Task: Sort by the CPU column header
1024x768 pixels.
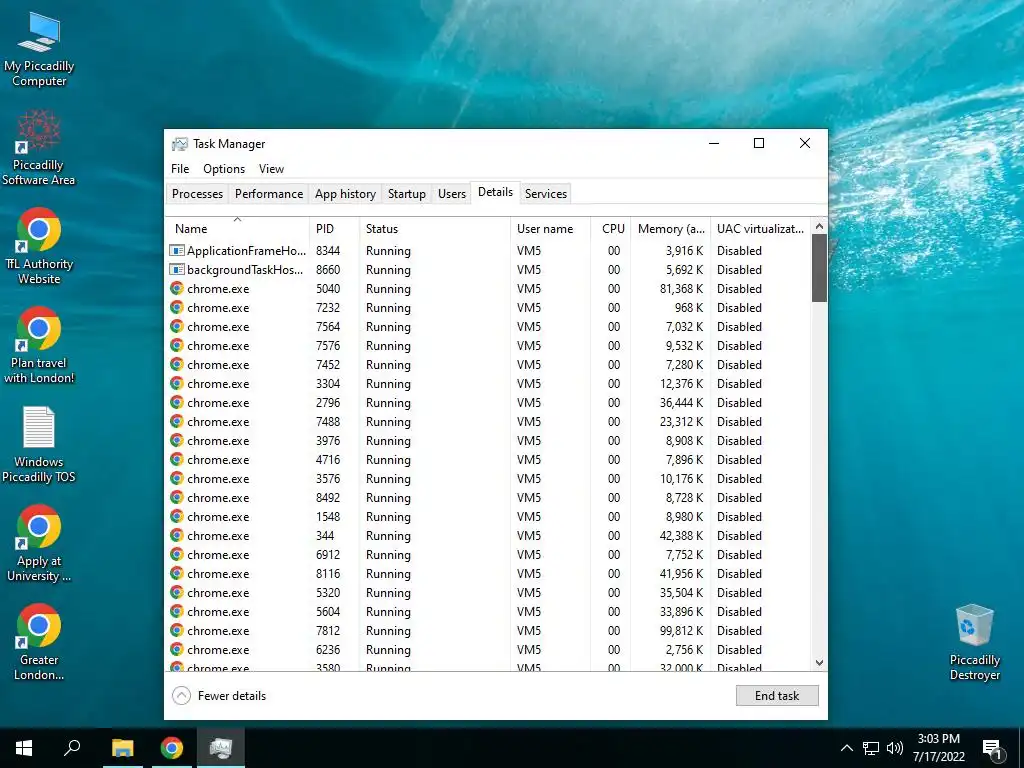Action: tap(611, 229)
